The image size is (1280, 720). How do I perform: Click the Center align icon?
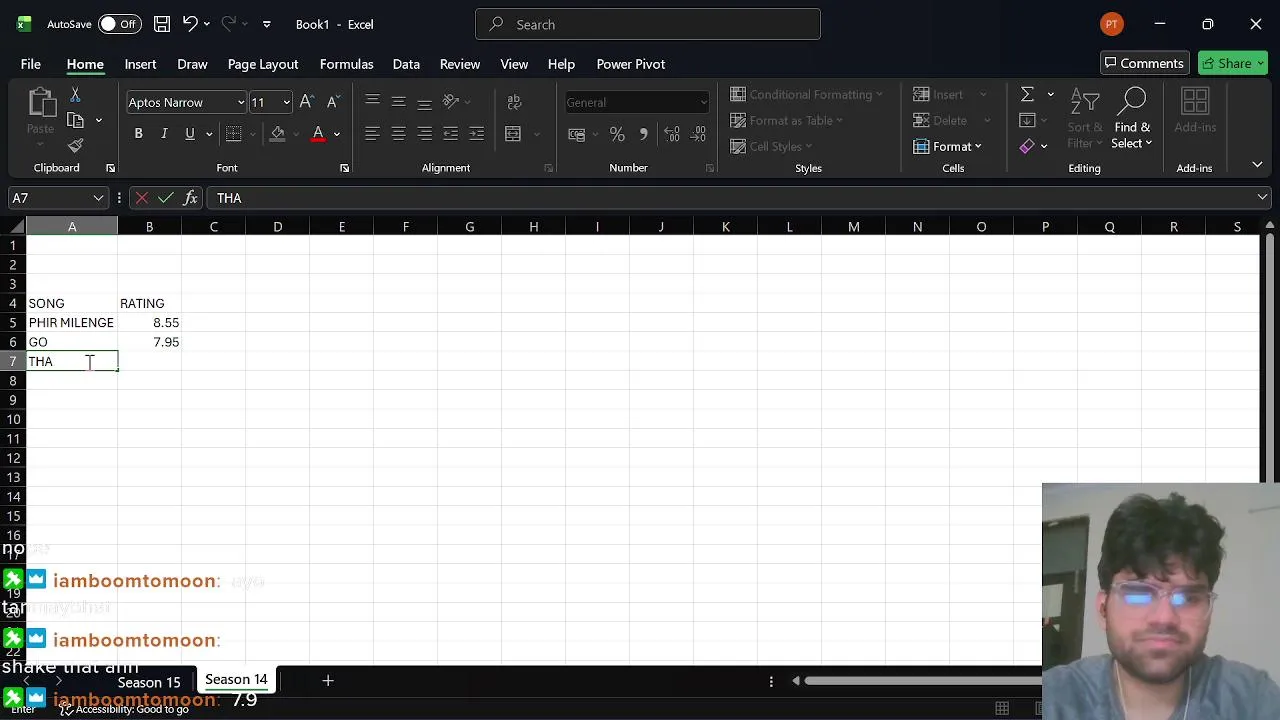tap(398, 134)
